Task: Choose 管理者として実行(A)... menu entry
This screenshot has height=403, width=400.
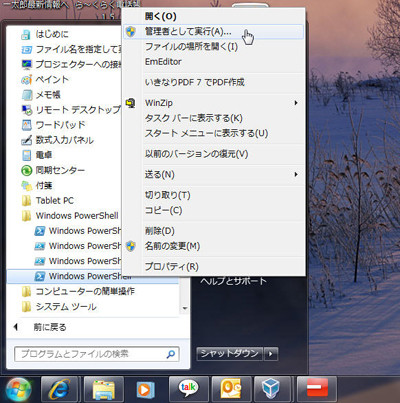Action: click(x=213, y=32)
